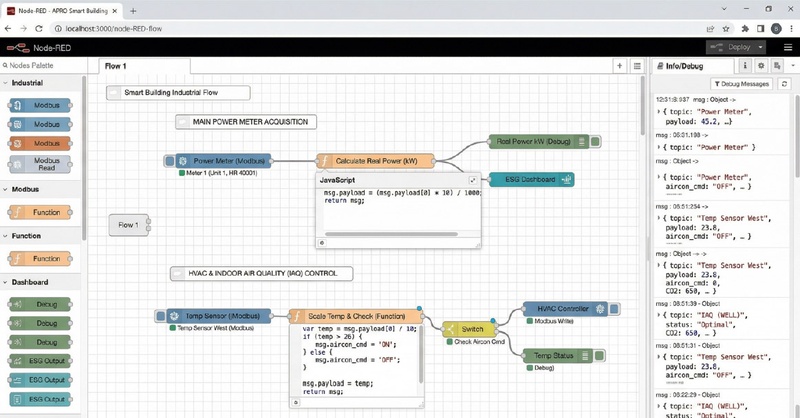Select HVAC & INDOOR AIR QUALITY comment node
This screenshot has width=800, height=418.
[261, 274]
